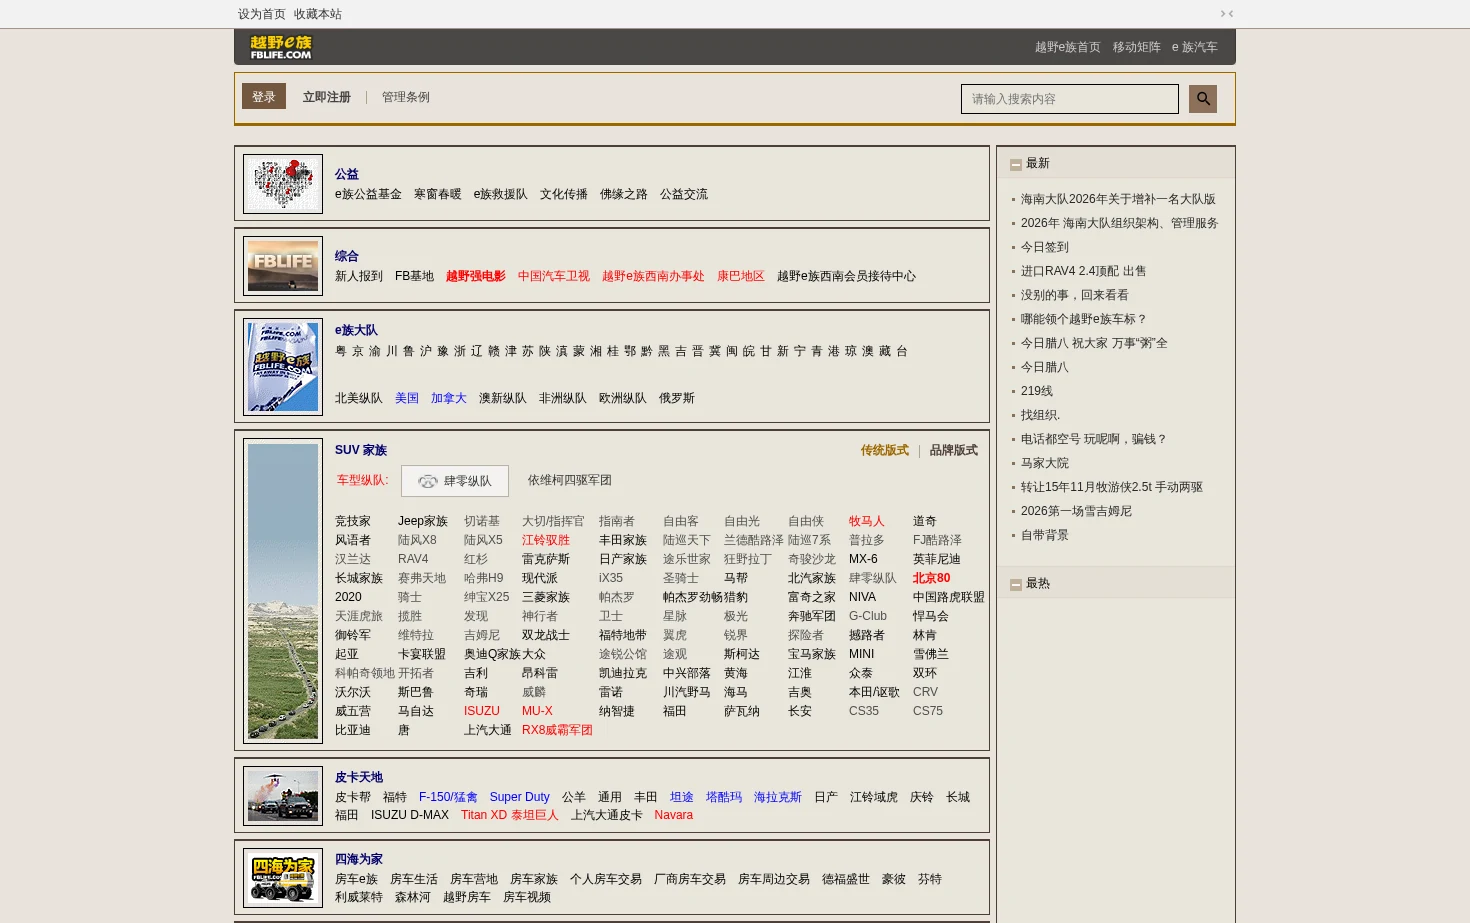Viewport: 1470px width, 923px height.
Task: Open 北美纵队 link
Action: [x=359, y=398]
